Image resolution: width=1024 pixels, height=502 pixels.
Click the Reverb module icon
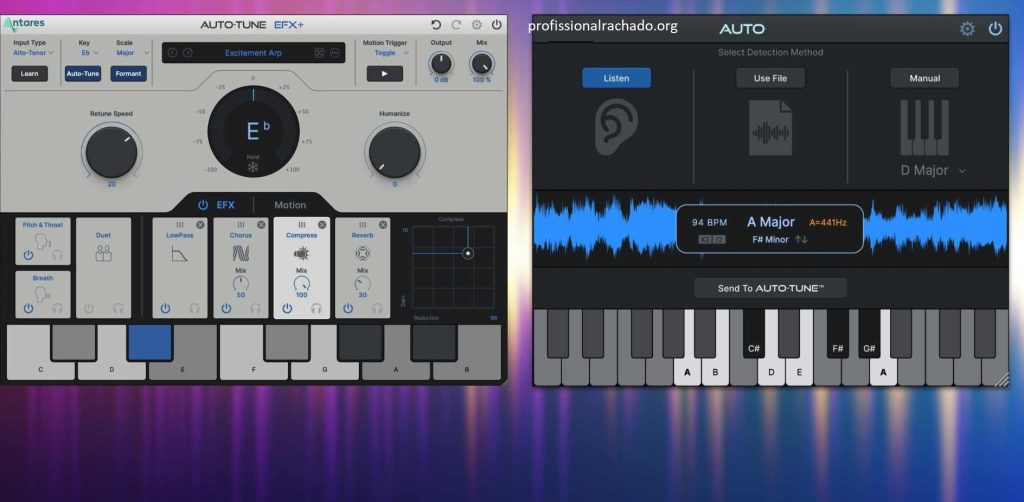click(362, 253)
